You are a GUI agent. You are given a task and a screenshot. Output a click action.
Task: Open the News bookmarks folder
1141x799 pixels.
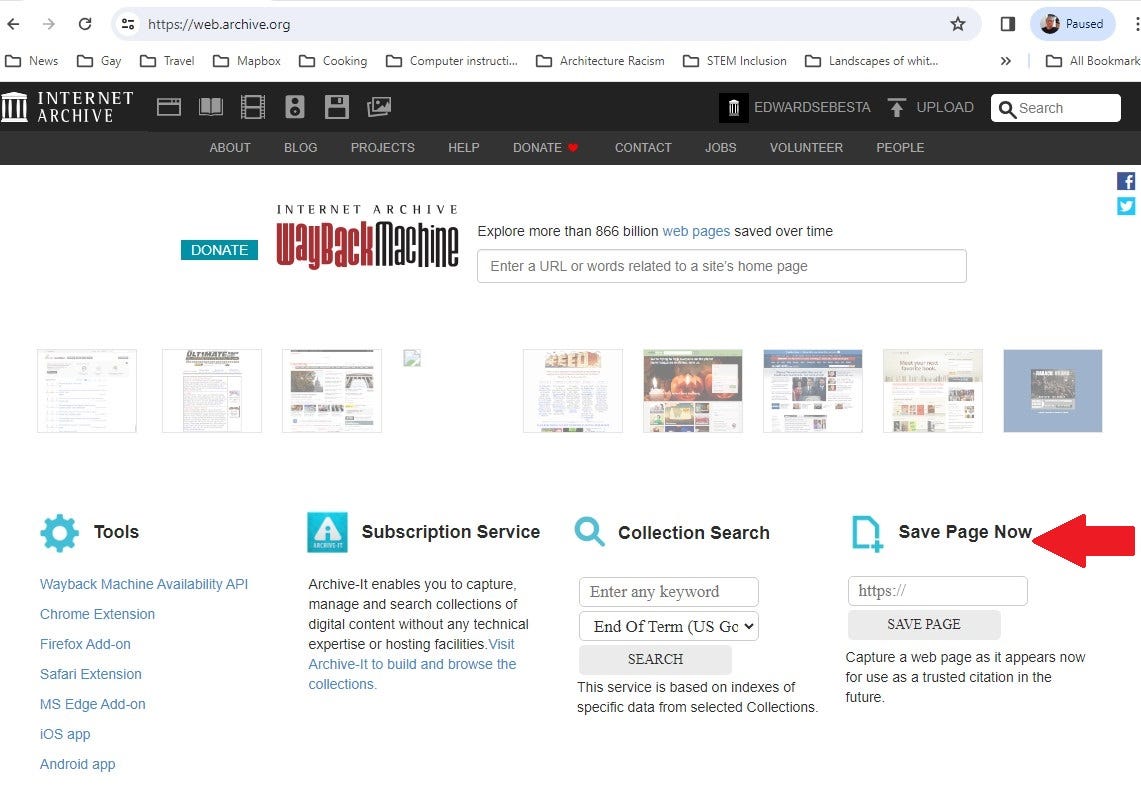[x=32, y=61]
